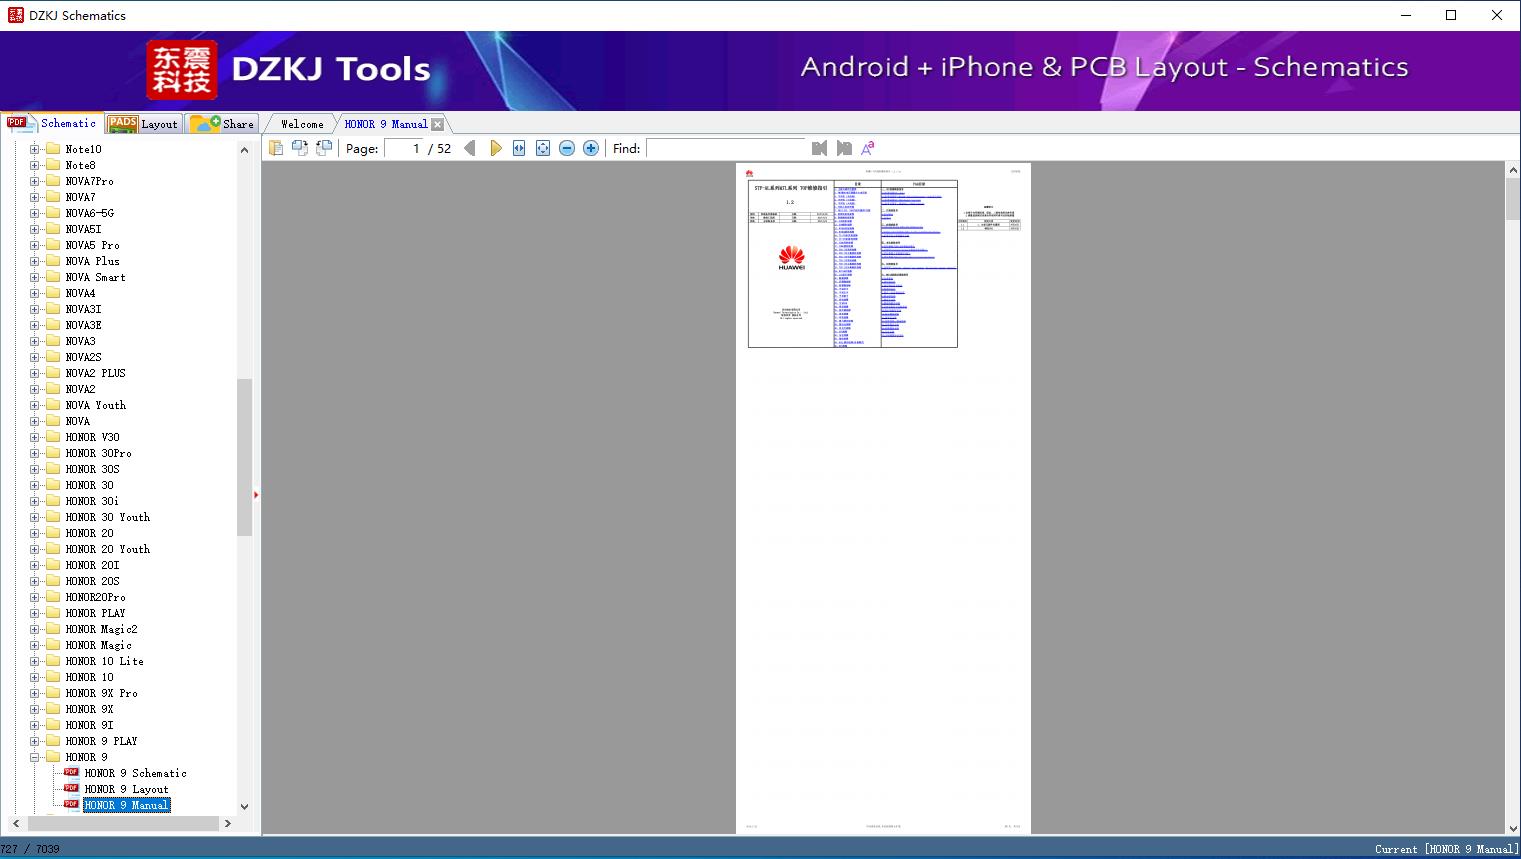
Task: Fit whole page in view icon
Action: pos(543,148)
